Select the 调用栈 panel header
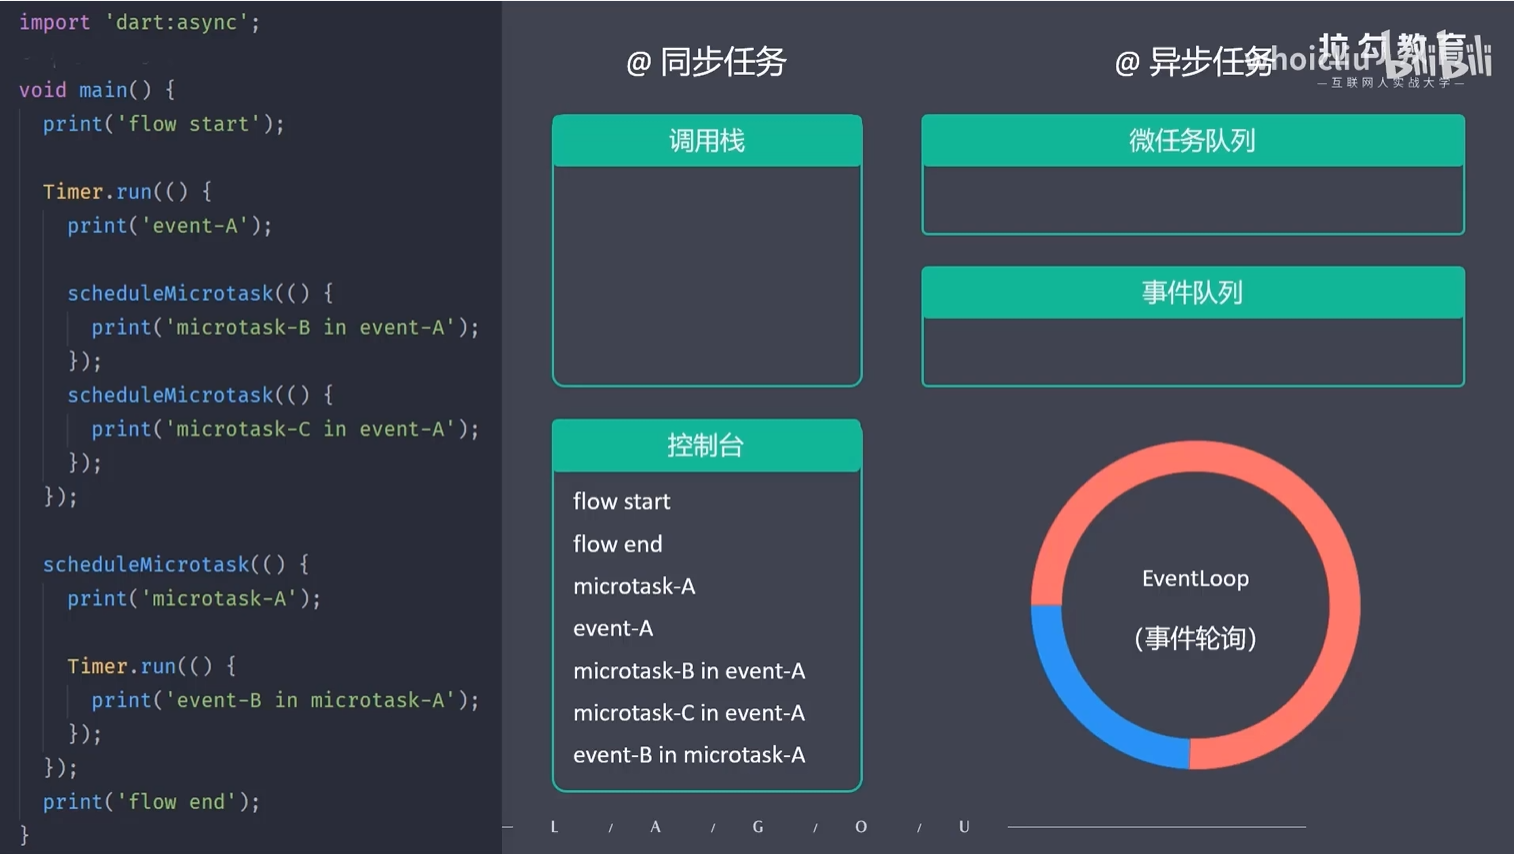Viewport: 1514px width, 854px height. pos(706,141)
